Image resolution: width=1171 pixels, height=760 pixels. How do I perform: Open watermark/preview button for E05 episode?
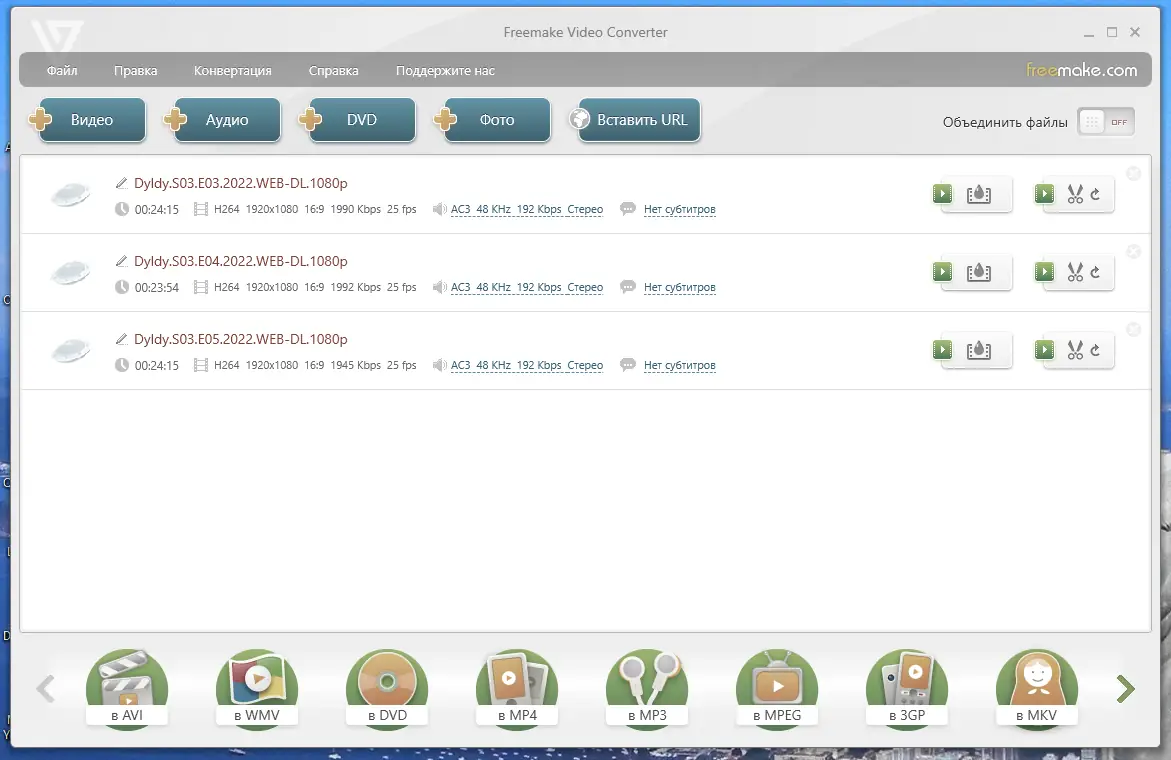click(x=973, y=350)
